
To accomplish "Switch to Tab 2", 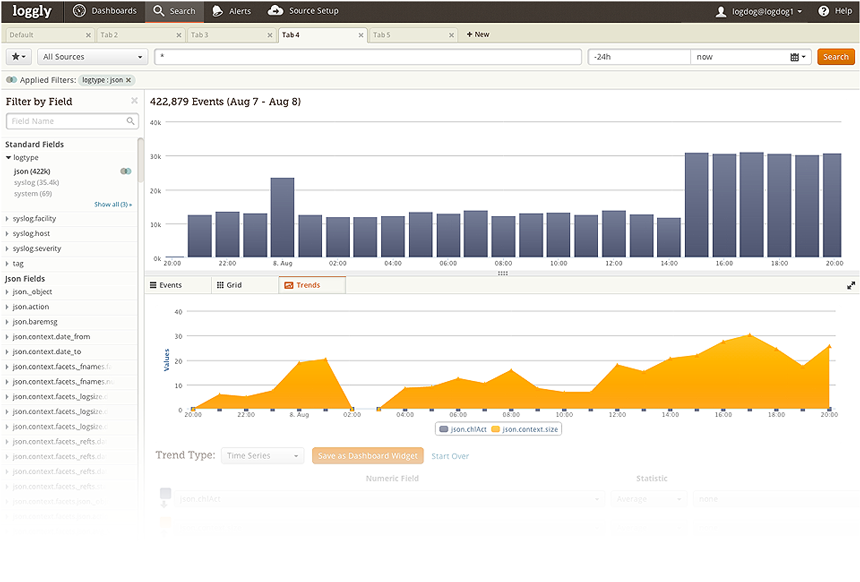I will point(140,35).
